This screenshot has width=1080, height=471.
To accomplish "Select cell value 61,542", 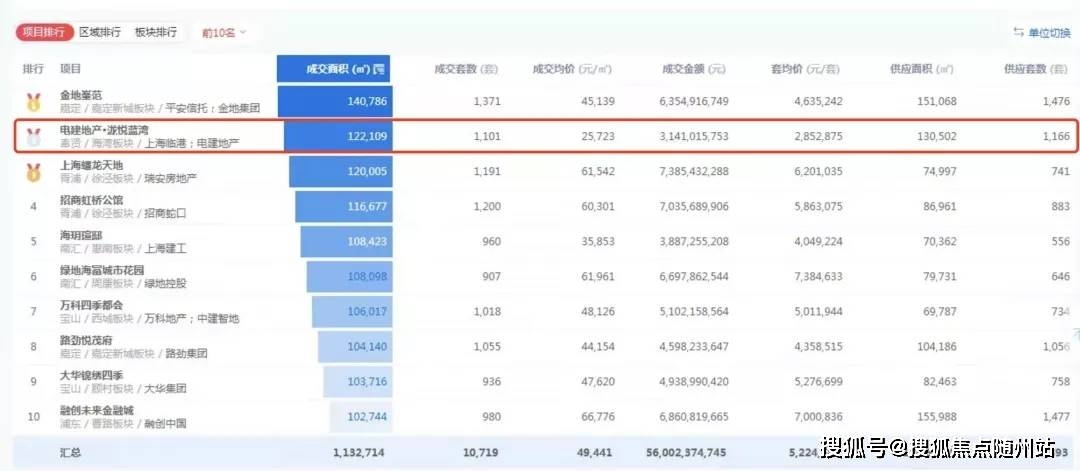I will (x=598, y=172).
